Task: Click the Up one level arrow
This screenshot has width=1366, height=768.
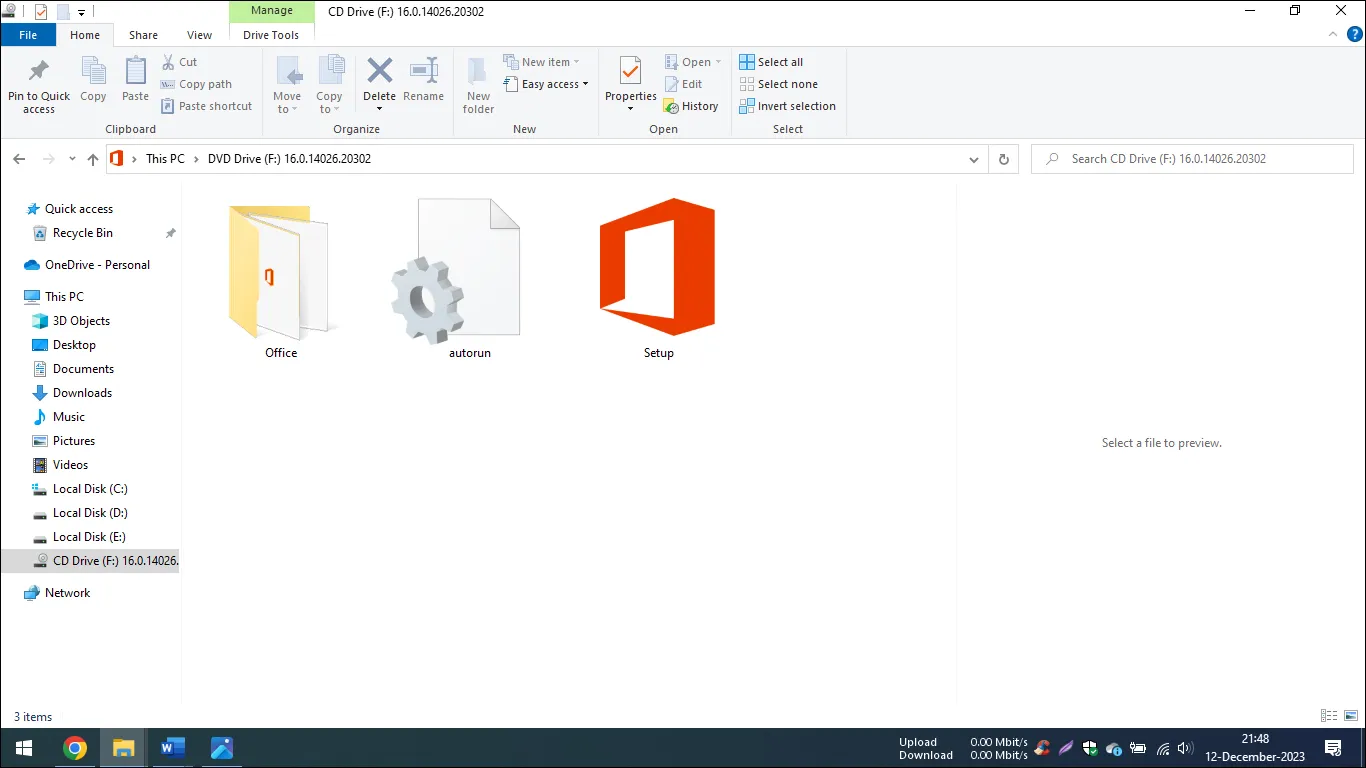Action: tap(93, 159)
